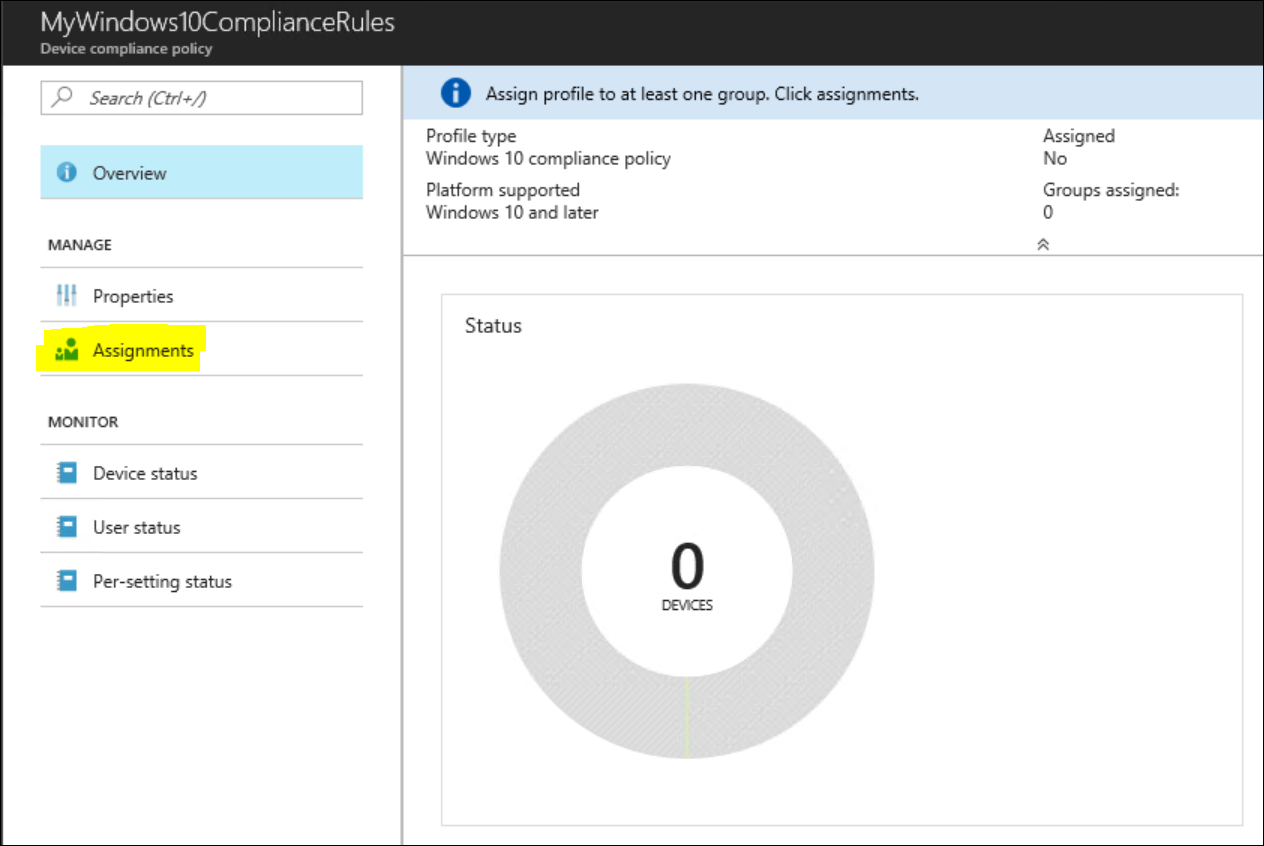Focus the Search (Ctrl+/) field
This screenshot has height=846, width=1264.
pyautogui.click(x=201, y=97)
